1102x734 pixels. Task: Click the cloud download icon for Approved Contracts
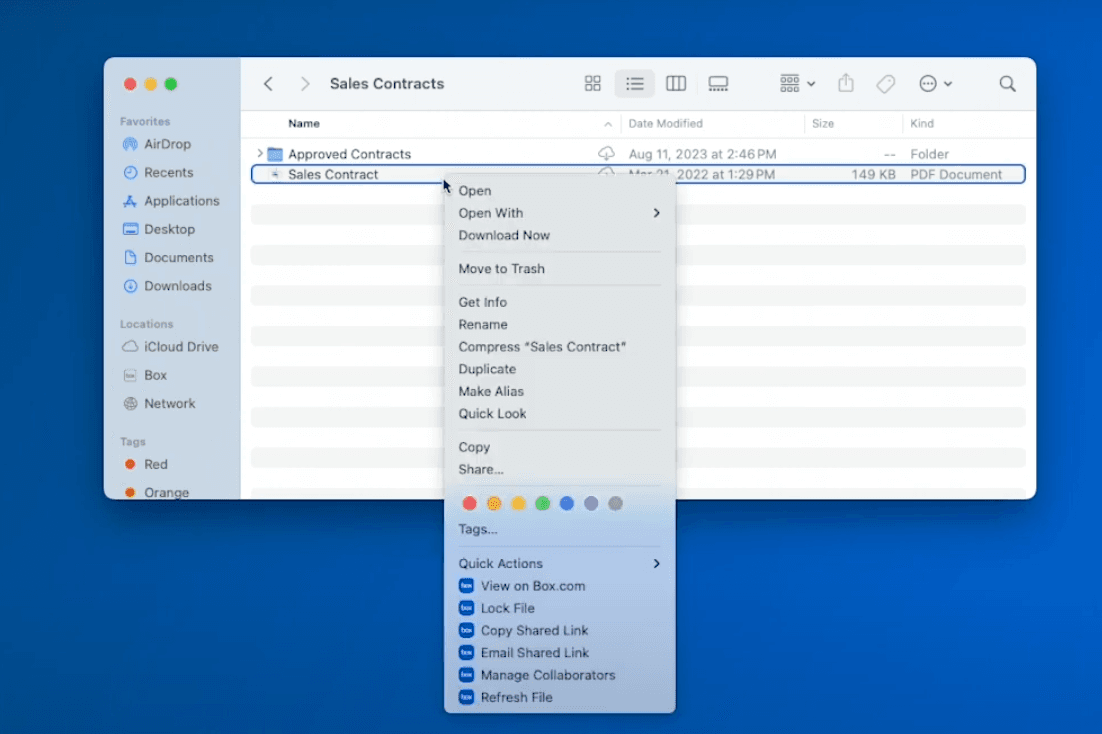[x=606, y=154]
